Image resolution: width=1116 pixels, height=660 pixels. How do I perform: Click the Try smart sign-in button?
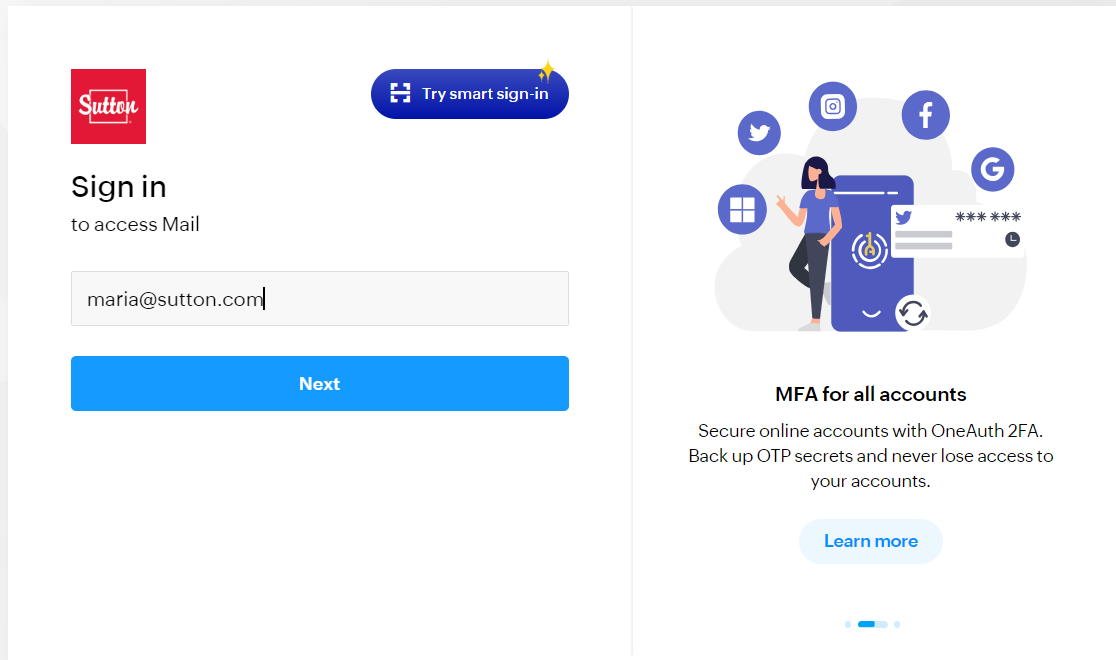point(470,94)
